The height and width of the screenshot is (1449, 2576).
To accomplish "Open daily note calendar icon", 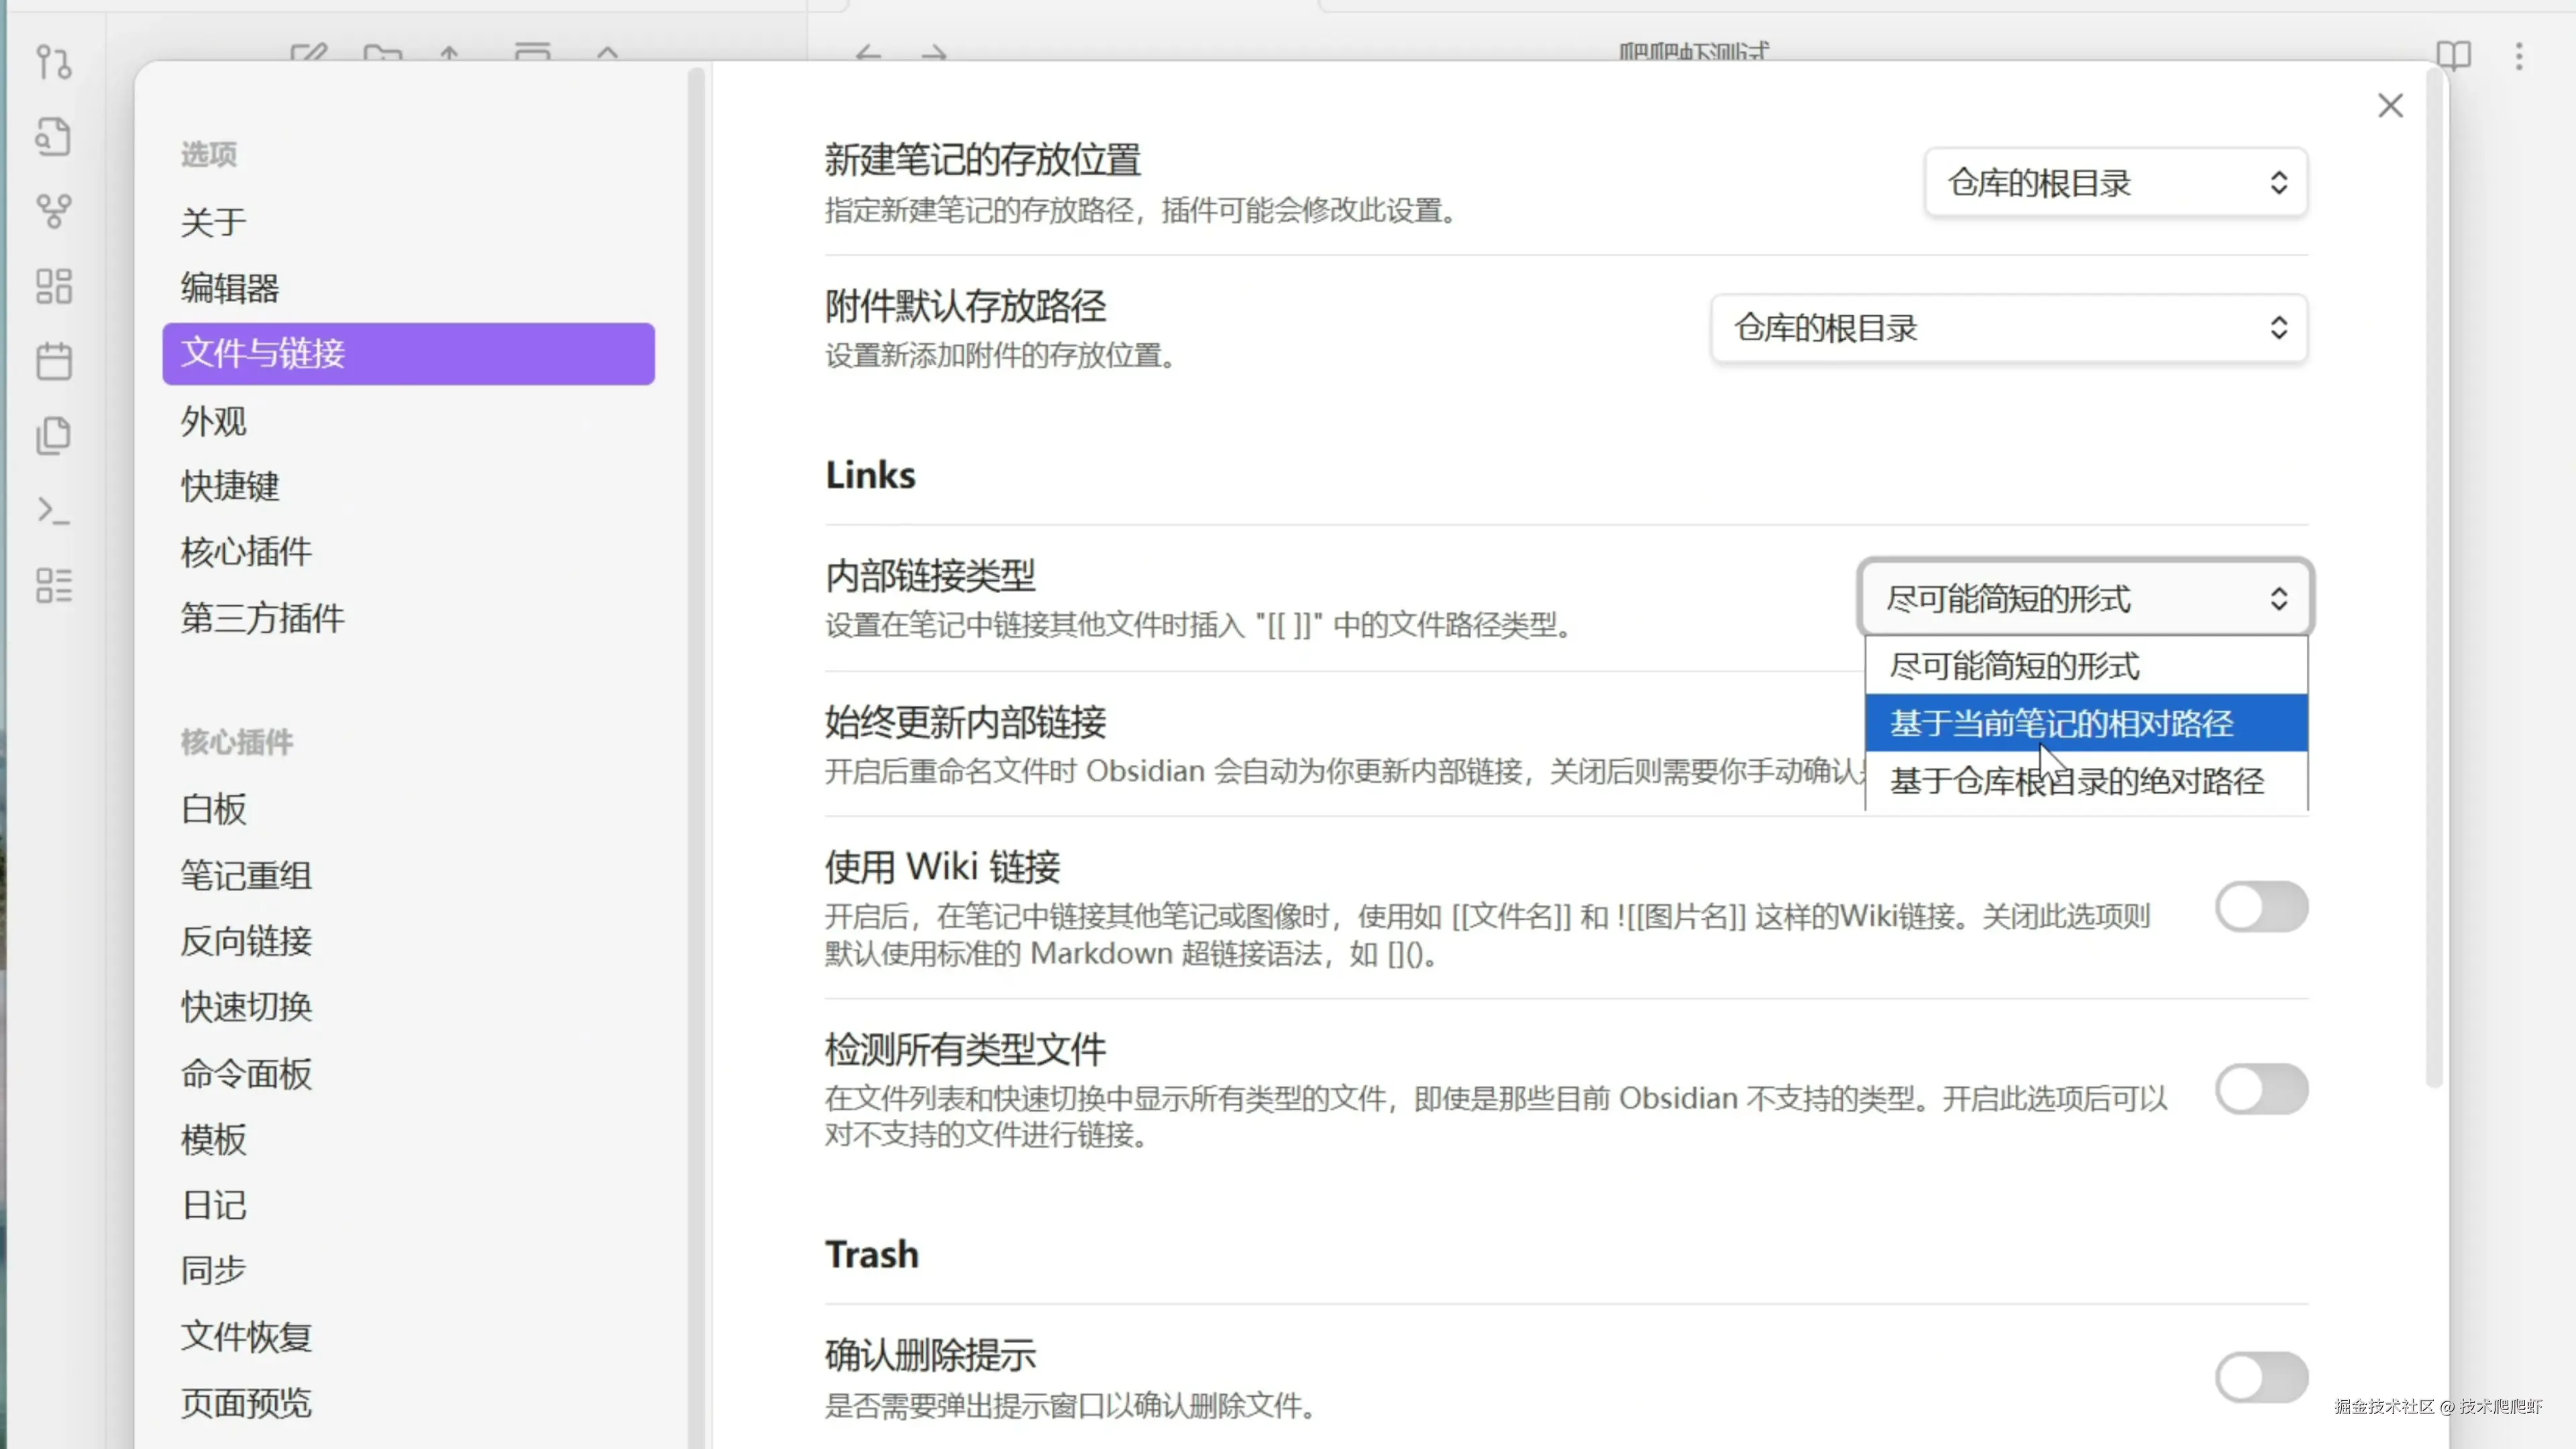I will 54,361.
